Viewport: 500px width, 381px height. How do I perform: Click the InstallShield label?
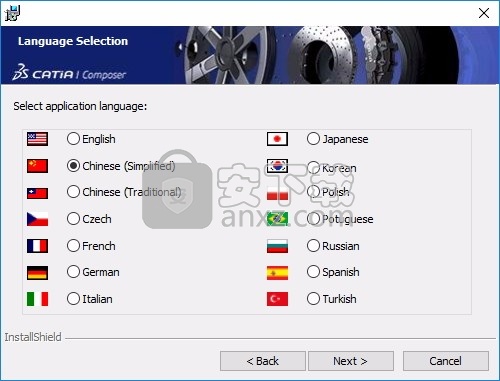coord(33,337)
